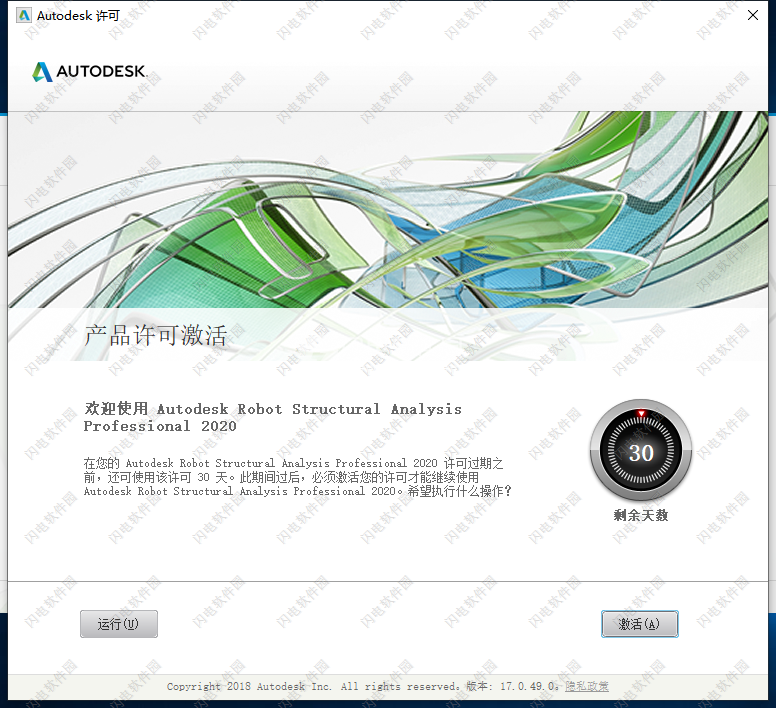776x708 pixels.
Task: Click the 产品许可激活 heading text
Action: coord(156,335)
